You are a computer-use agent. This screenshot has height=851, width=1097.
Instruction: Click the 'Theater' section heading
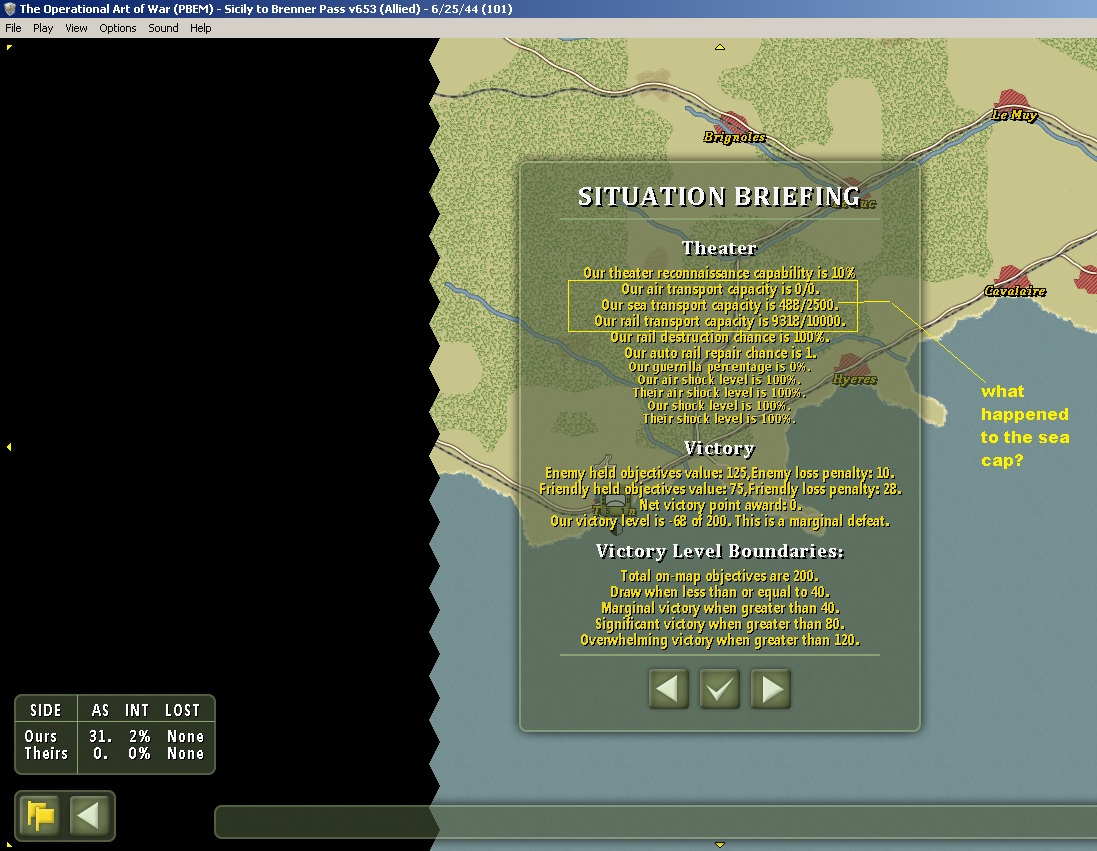(719, 248)
